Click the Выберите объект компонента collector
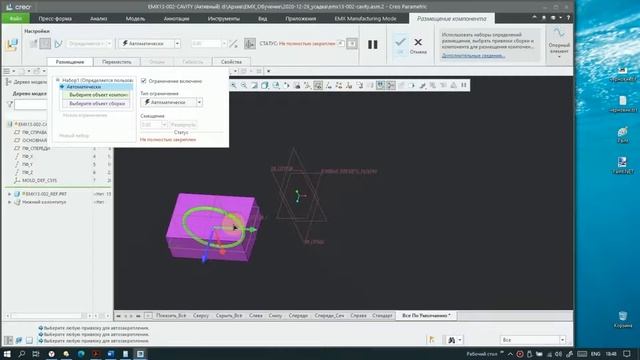 click(x=96, y=95)
